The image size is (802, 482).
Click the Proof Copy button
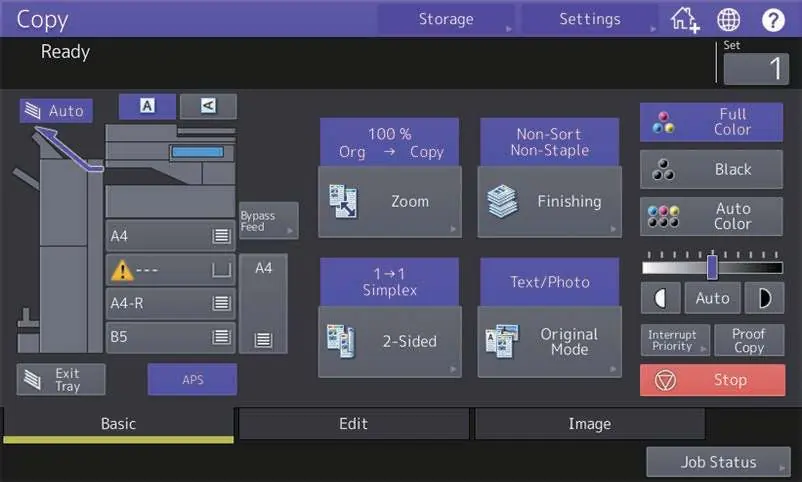(x=749, y=340)
